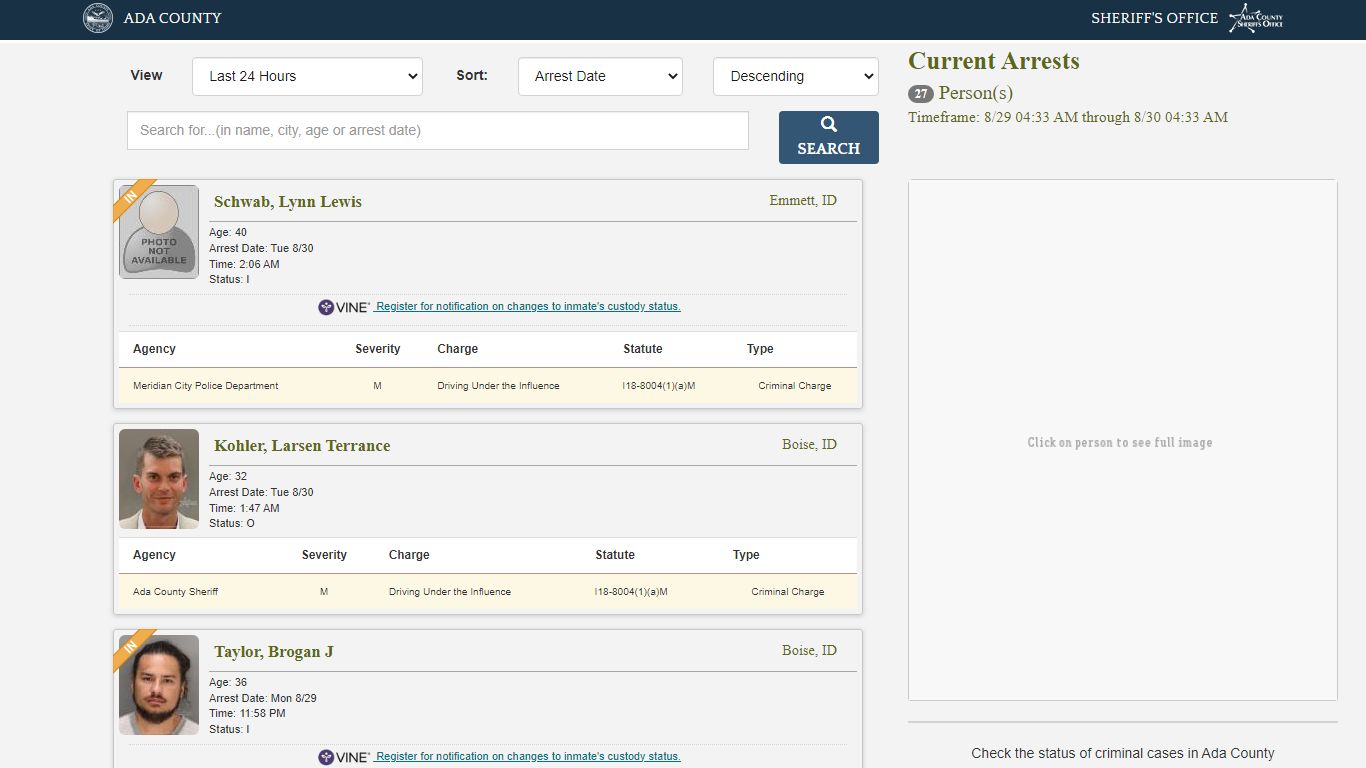1366x768 pixels.
Task: Click Schwab's Age: 40 text
Action: [228, 233]
